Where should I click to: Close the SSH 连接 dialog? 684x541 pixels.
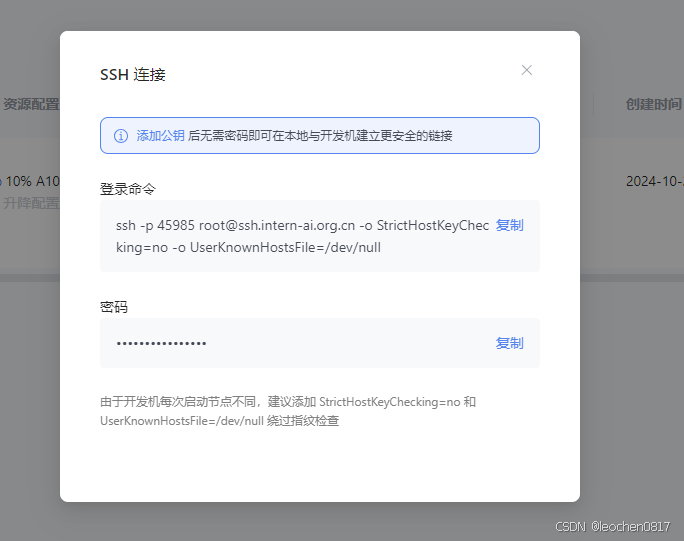tap(527, 70)
